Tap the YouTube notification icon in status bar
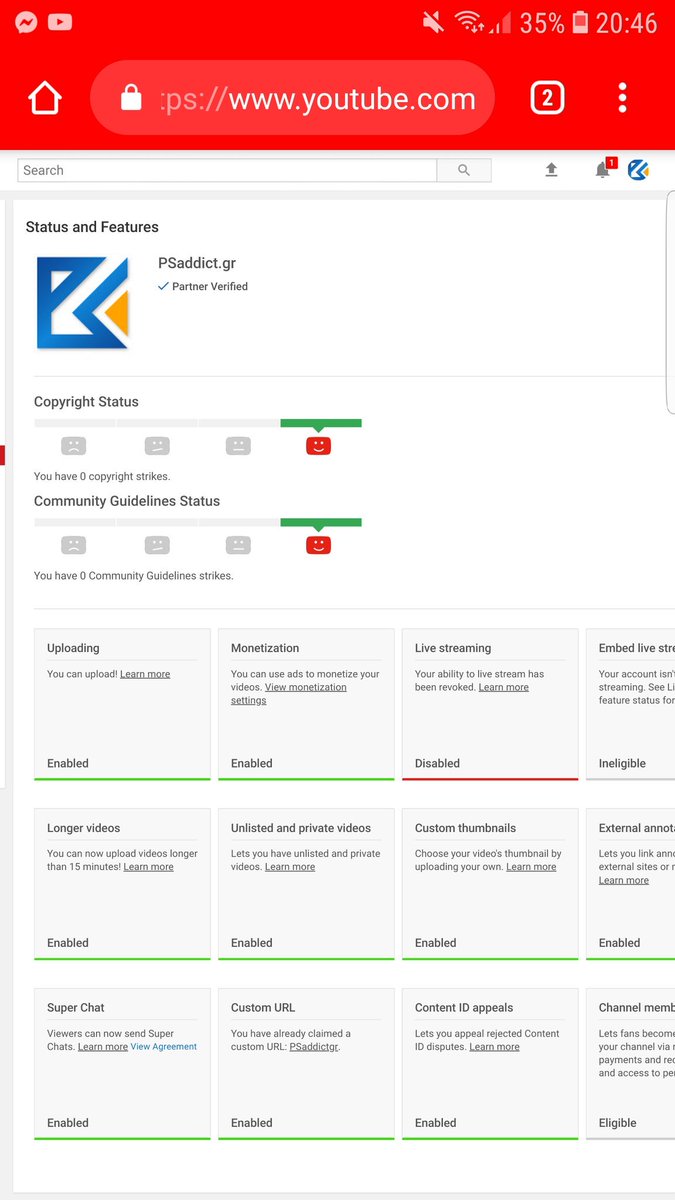 (60, 22)
